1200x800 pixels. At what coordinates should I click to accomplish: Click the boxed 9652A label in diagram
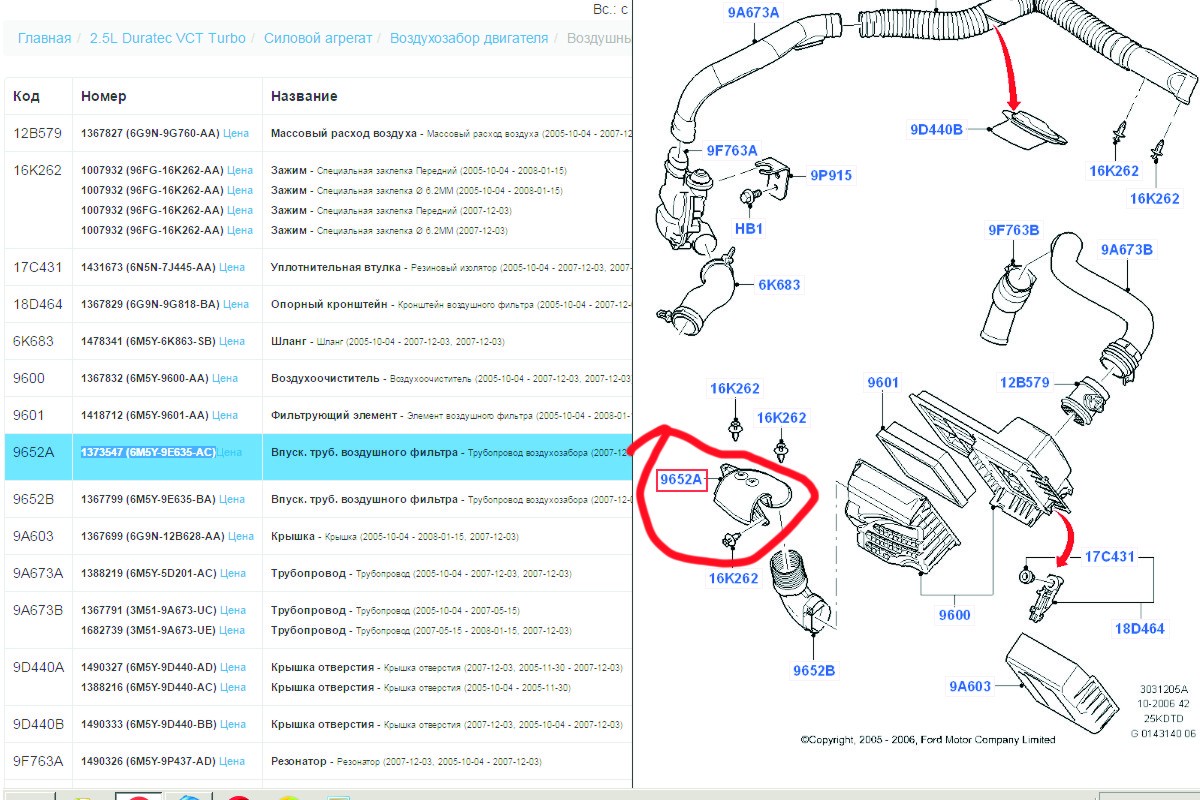[x=681, y=480]
